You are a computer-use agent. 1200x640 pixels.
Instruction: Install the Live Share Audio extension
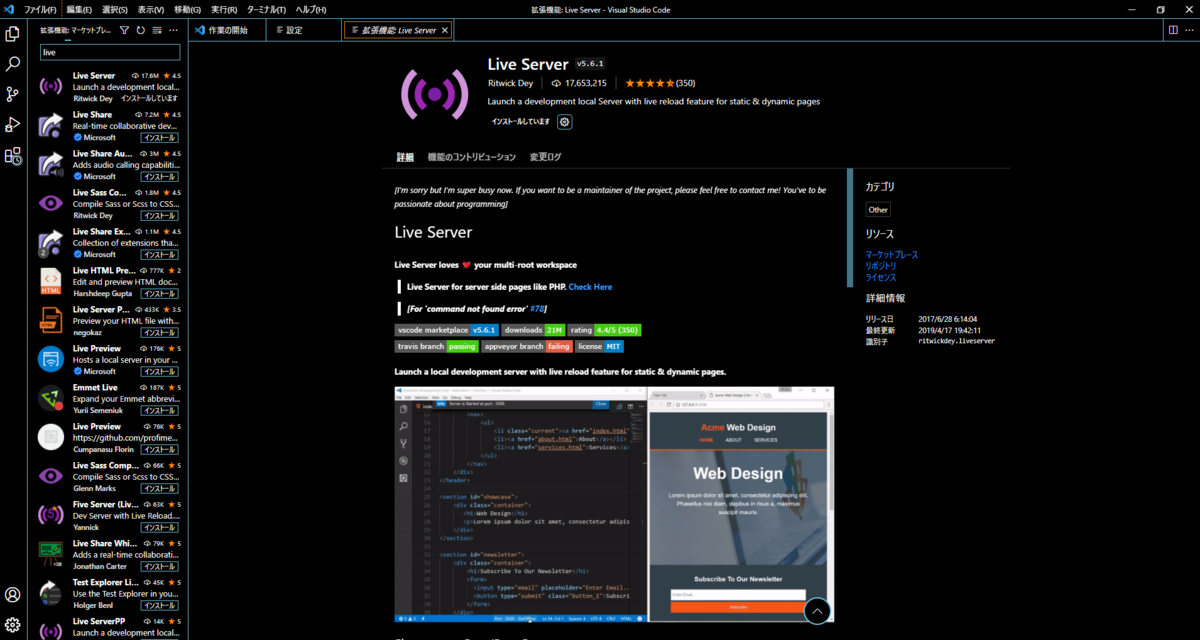pos(159,176)
